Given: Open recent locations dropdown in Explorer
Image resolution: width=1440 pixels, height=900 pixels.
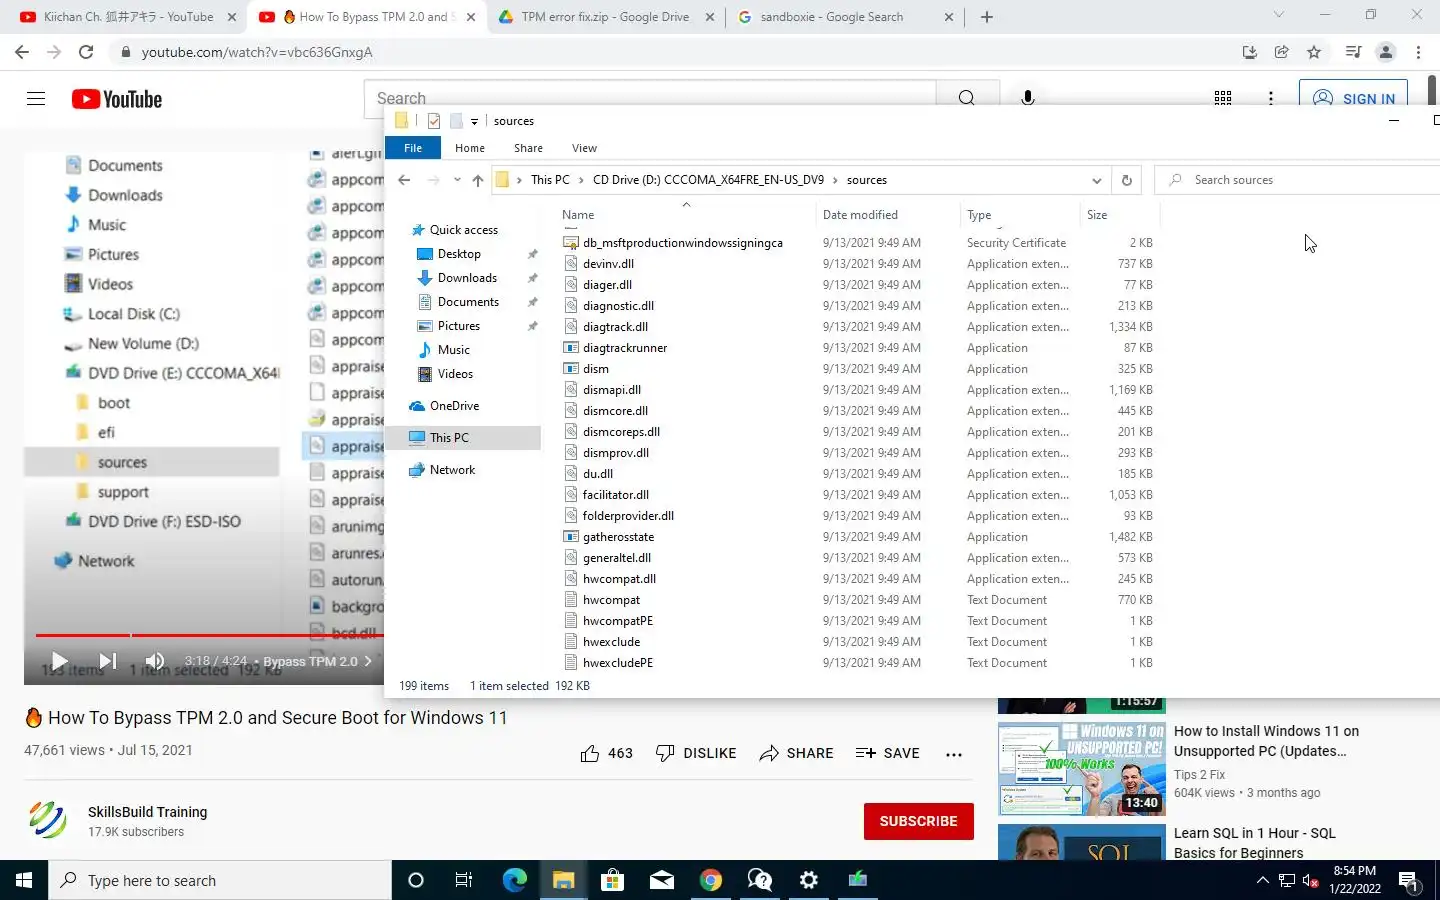Looking at the screenshot, I should click(x=457, y=180).
